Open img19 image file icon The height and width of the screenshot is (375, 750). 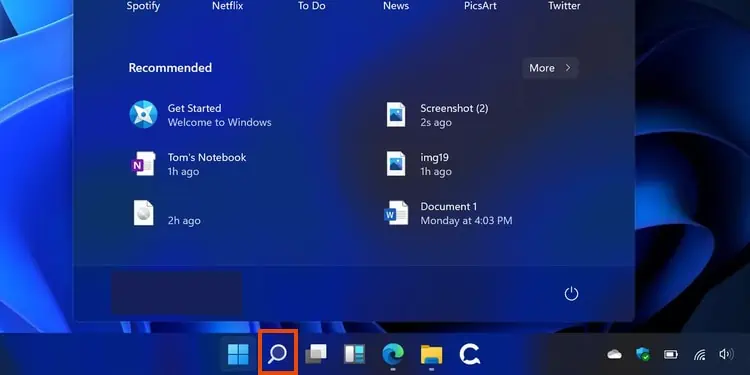coord(396,164)
